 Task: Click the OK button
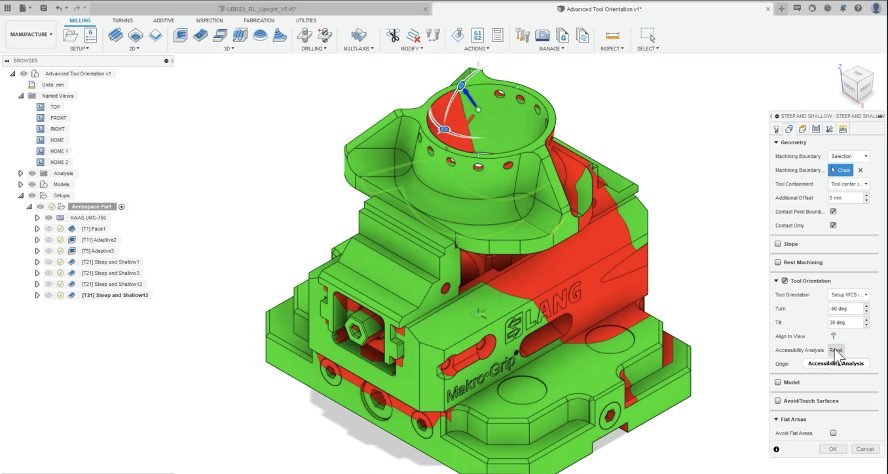833,449
